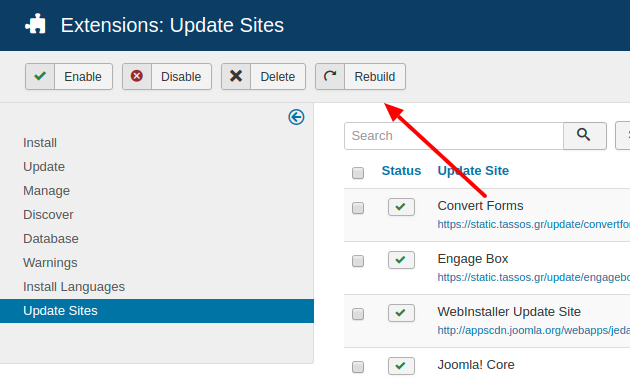Check the Joomla! Core row checkbox

point(358,367)
